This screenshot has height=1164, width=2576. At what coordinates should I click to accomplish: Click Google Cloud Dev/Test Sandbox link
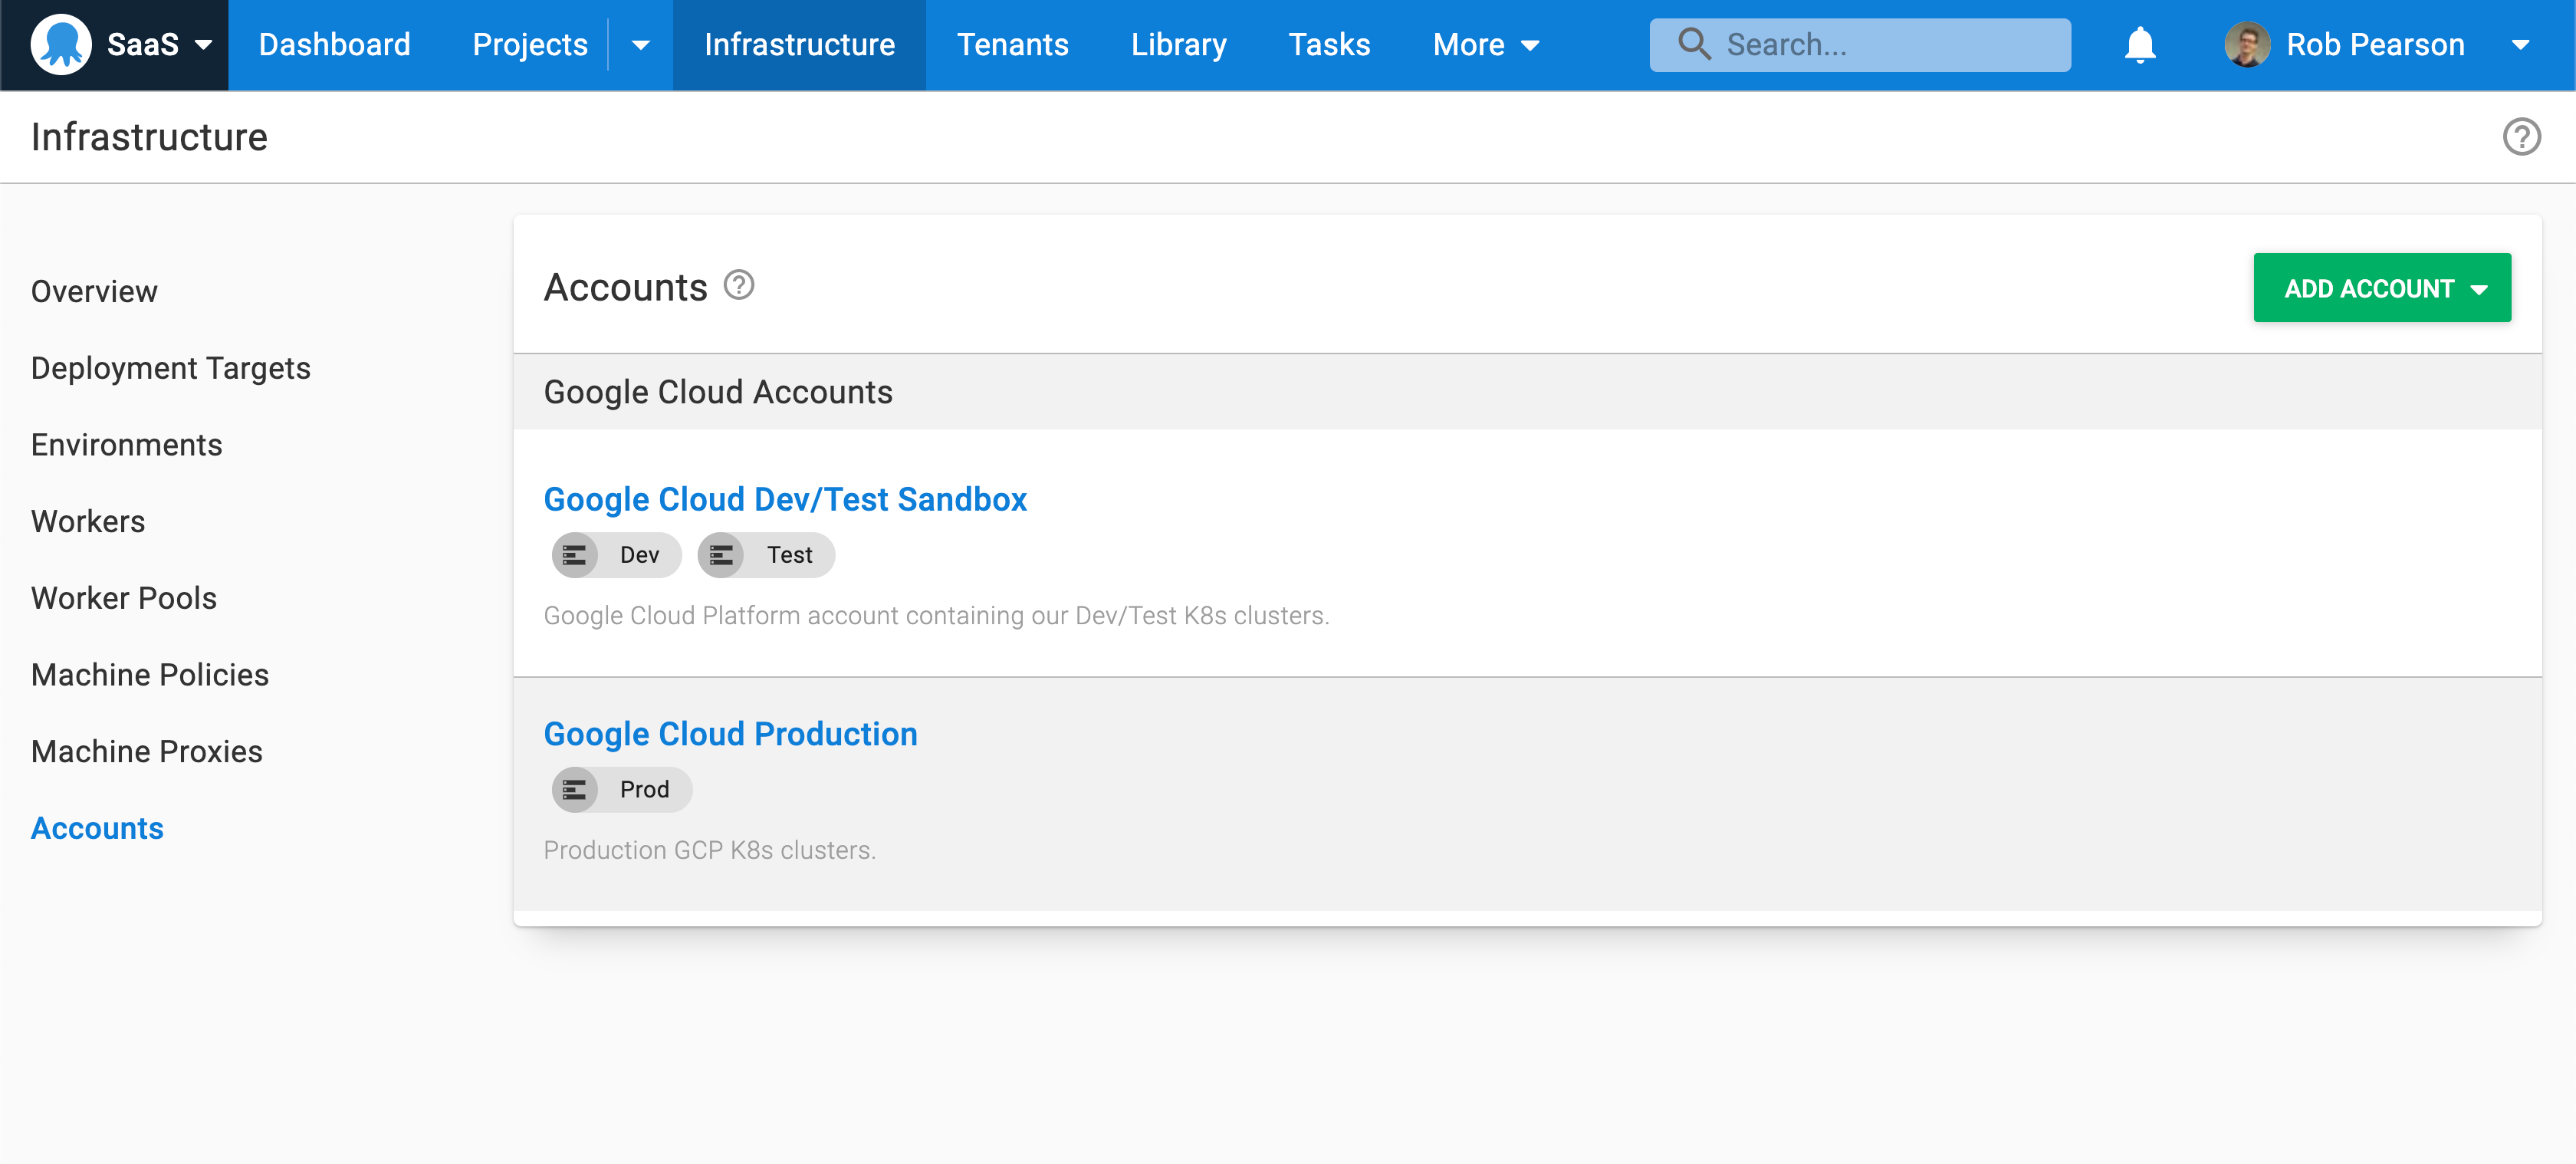785,498
